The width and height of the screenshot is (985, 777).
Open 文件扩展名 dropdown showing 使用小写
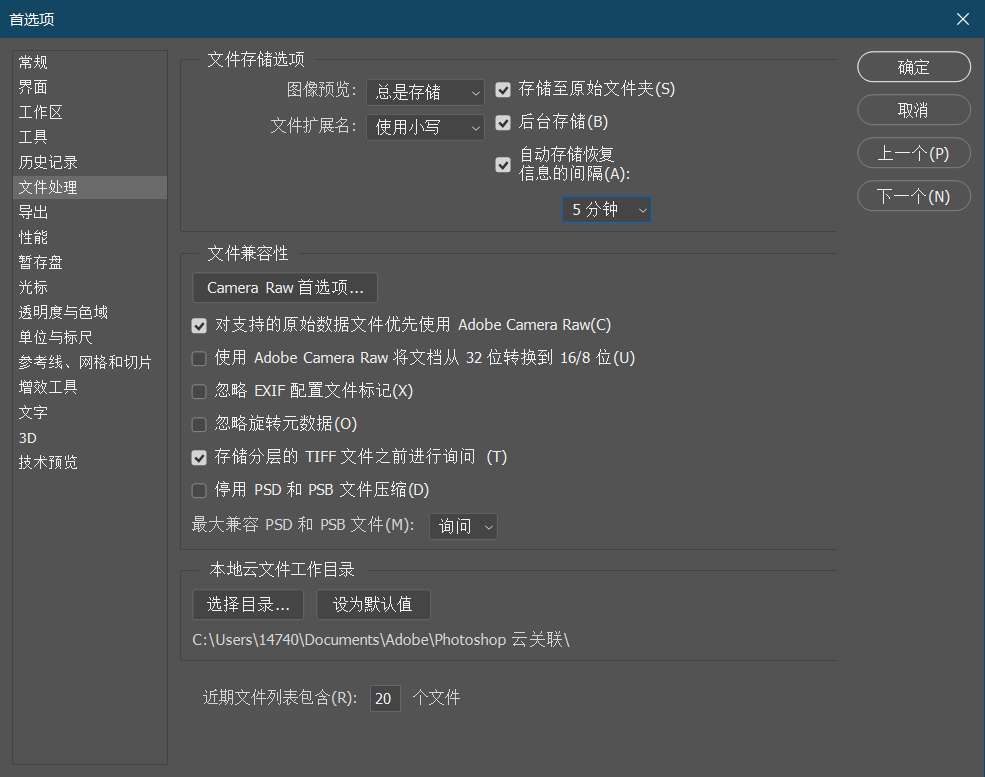[x=425, y=128]
